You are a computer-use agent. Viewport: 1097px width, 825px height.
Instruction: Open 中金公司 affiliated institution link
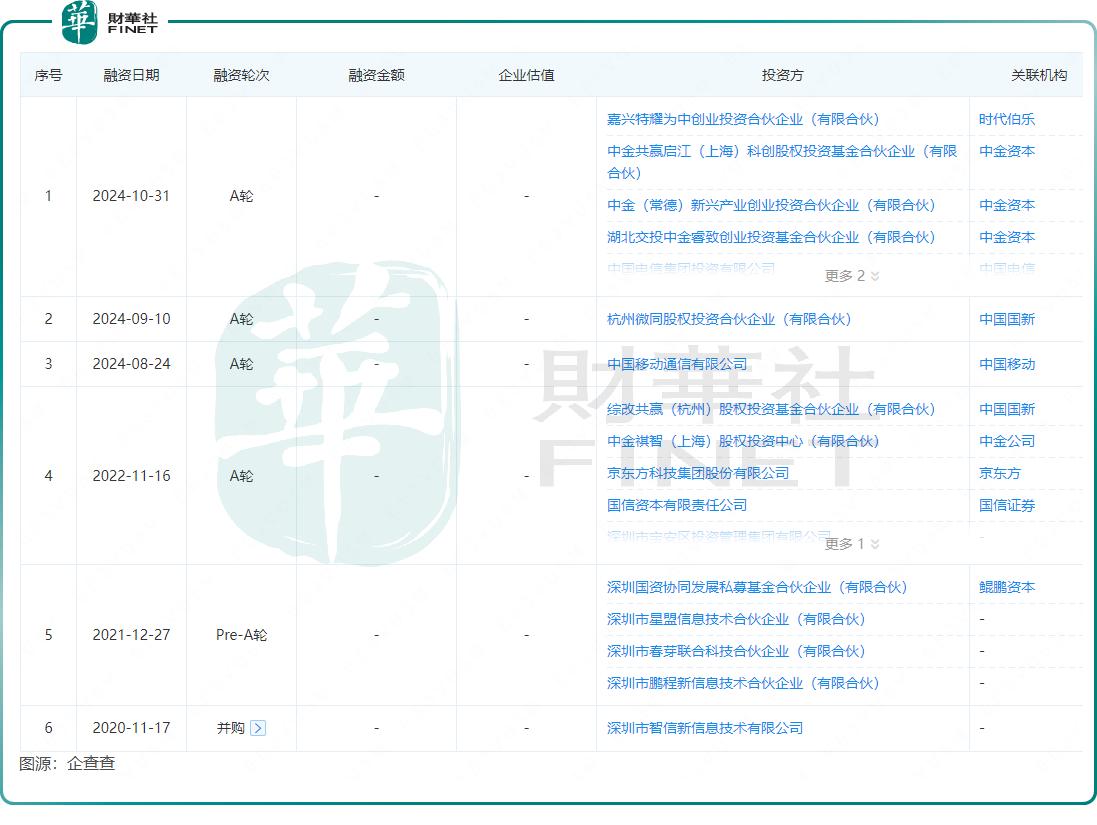click(1007, 441)
